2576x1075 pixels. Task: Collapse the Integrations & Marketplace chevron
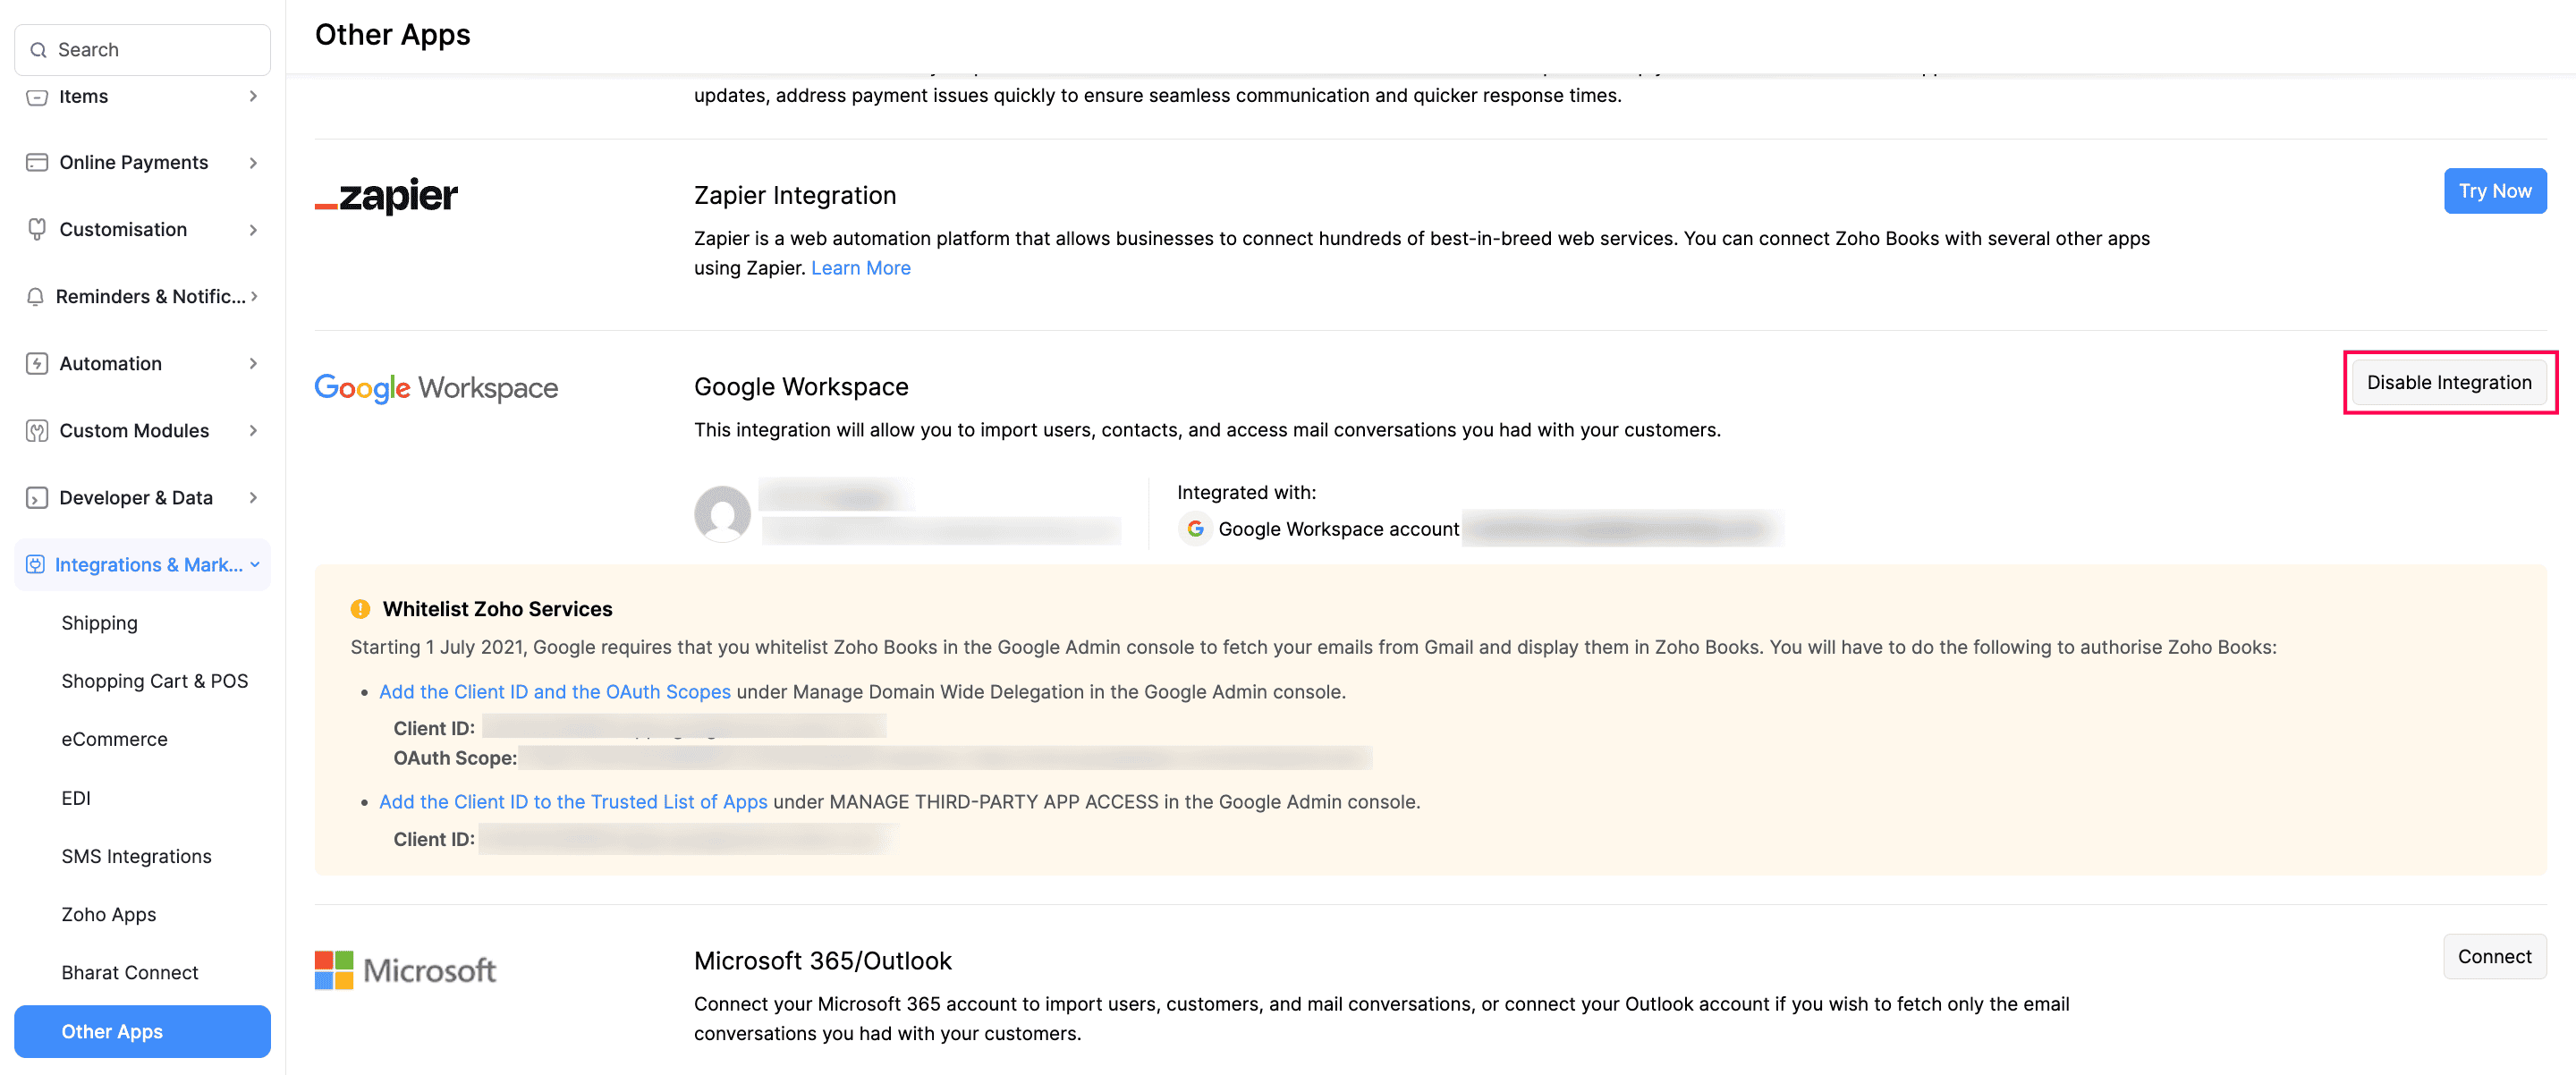point(255,565)
